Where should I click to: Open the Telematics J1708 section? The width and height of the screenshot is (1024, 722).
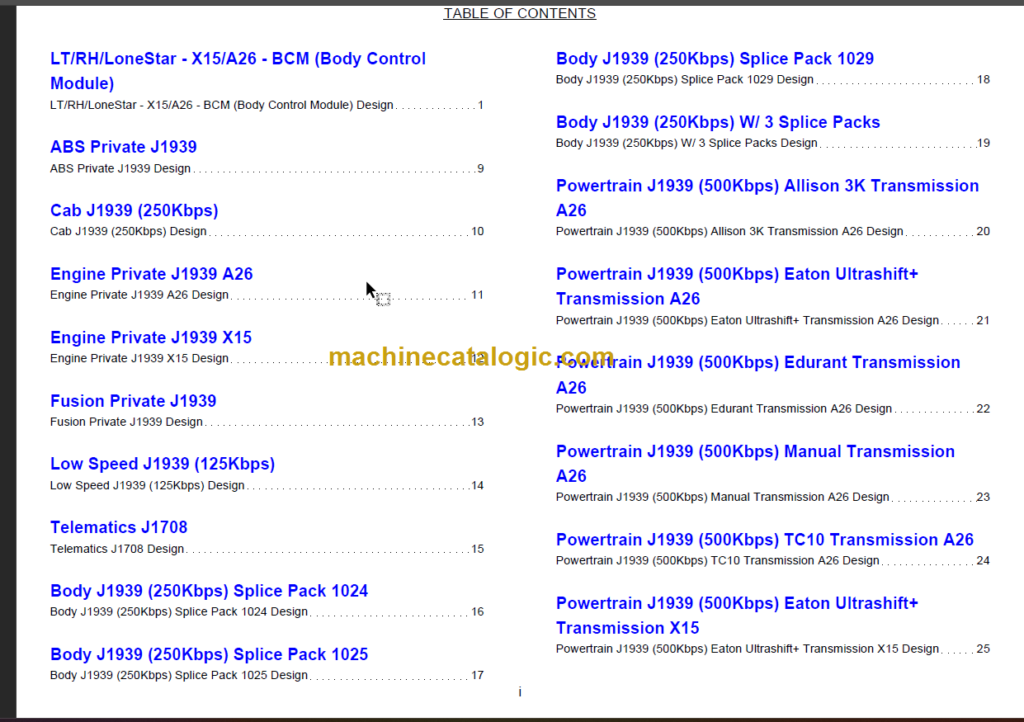coord(118,527)
